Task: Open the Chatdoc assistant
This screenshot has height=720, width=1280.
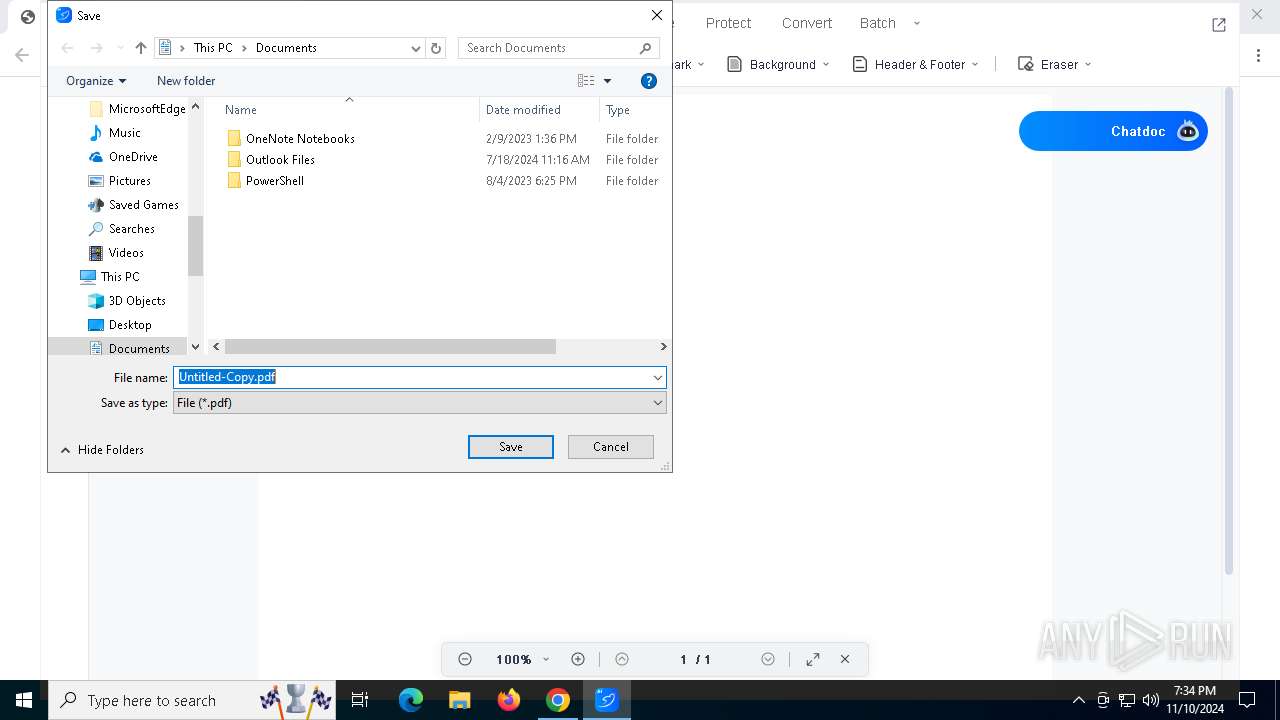Action: point(1113,131)
